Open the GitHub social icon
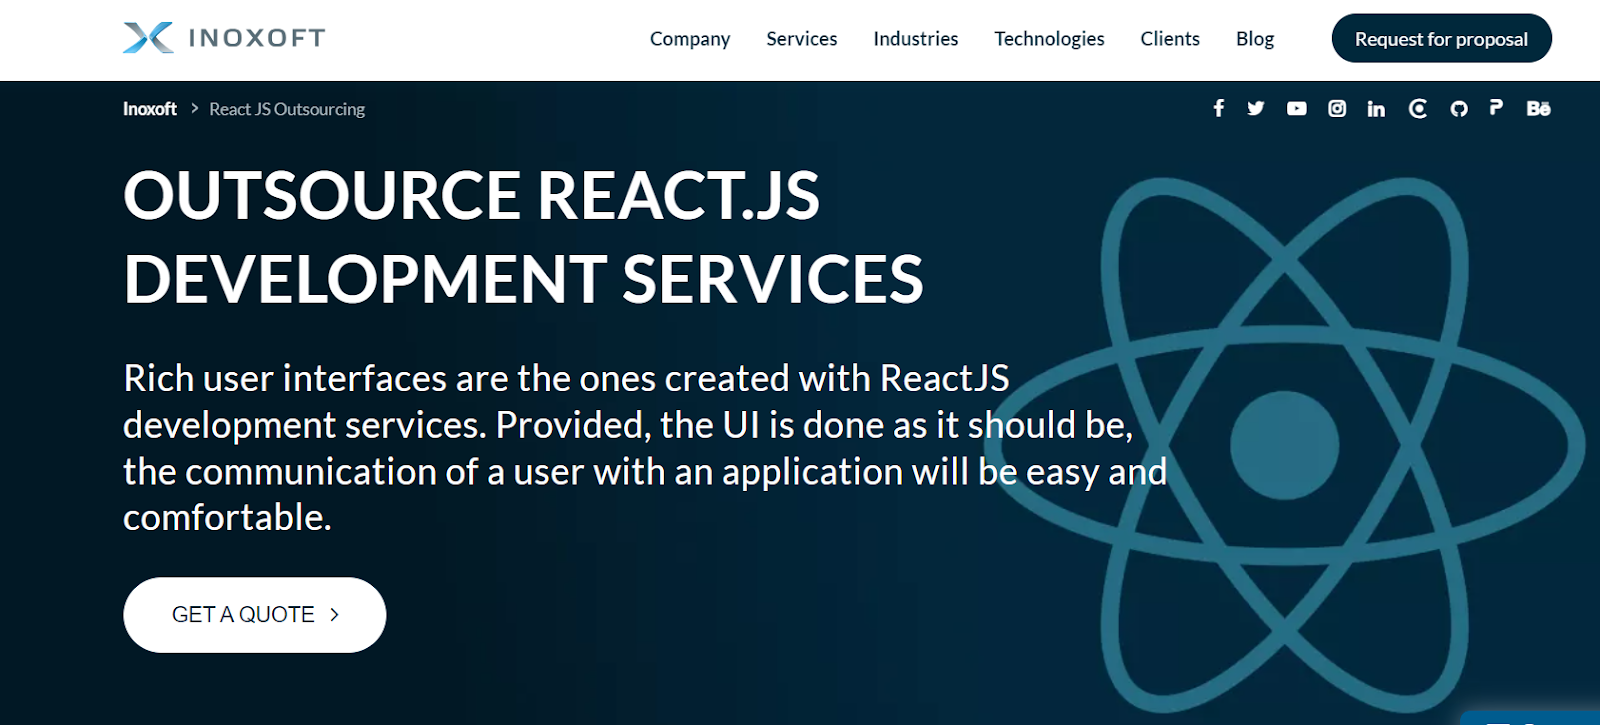 [1459, 108]
